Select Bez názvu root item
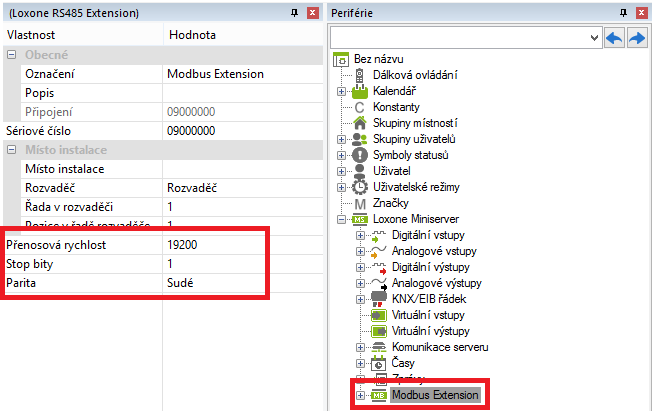This screenshot has height=411, width=652. [x=378, y=59]
